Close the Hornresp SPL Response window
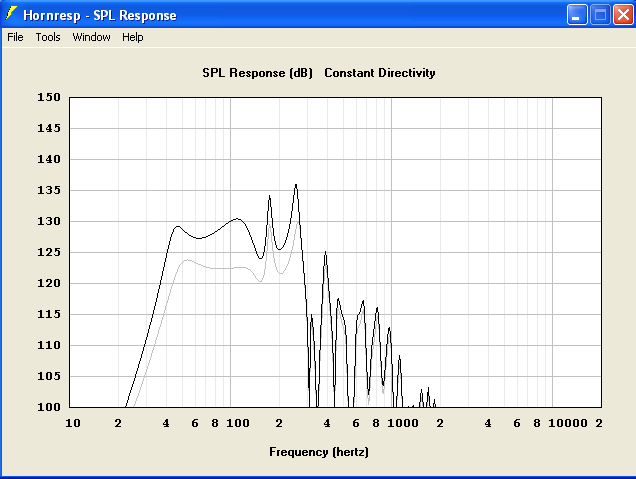 tap(623, 15)
